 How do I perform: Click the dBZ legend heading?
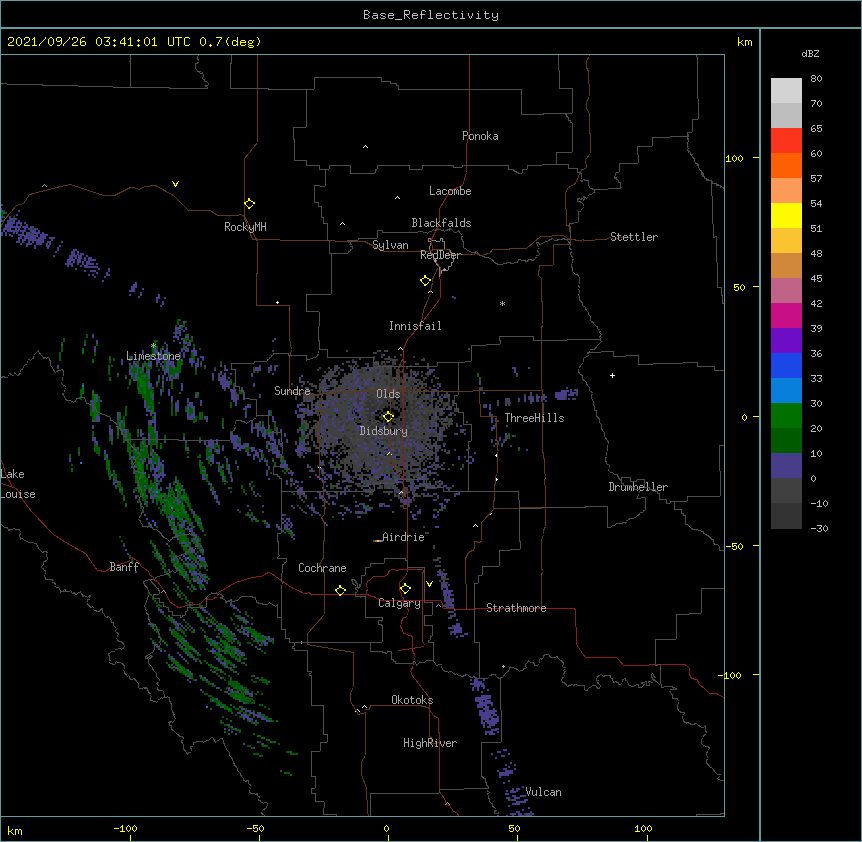pos(810,53)
